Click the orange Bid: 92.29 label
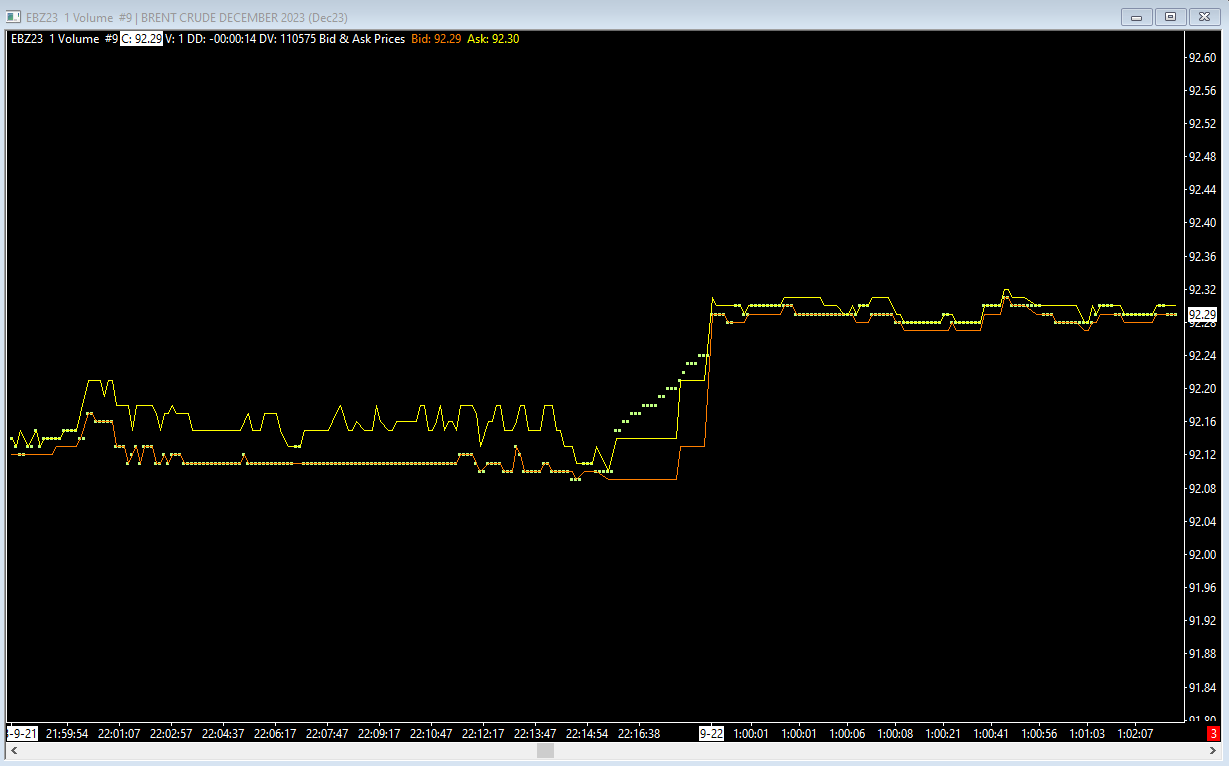The height and width of the screenshot is (766, 1229). click(436, 39)
